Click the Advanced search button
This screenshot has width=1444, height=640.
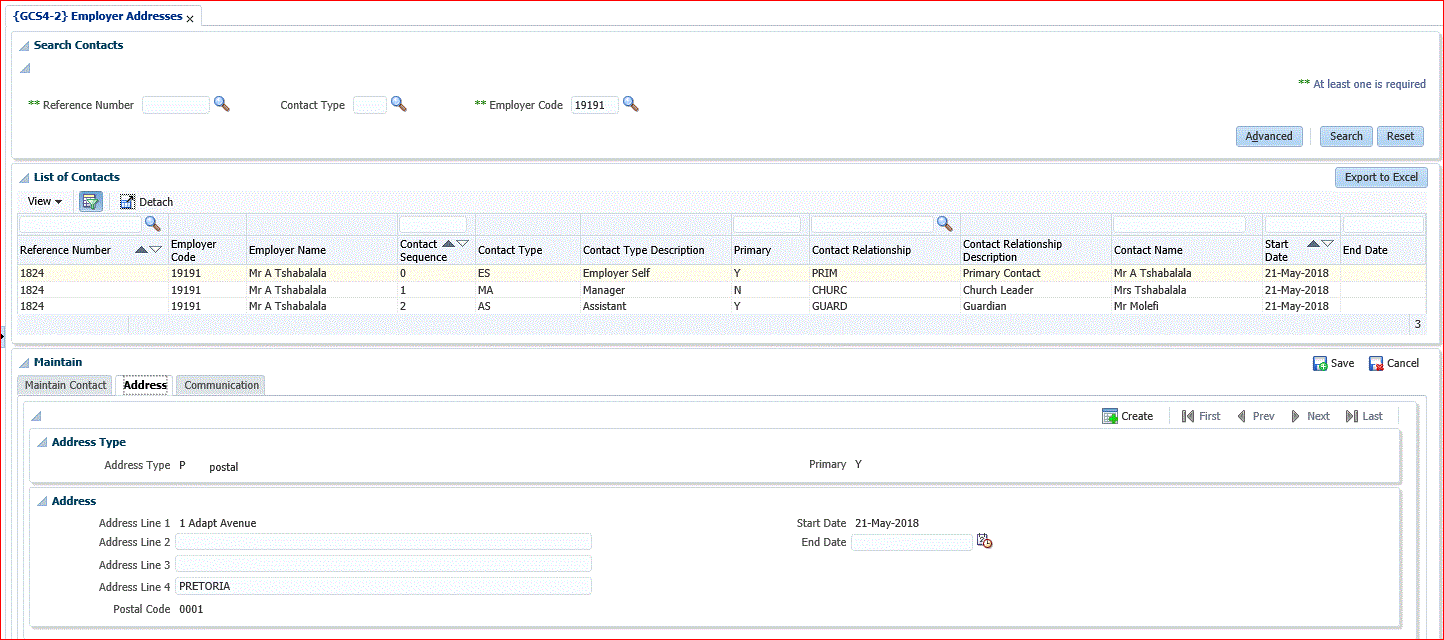[1268, 136]
